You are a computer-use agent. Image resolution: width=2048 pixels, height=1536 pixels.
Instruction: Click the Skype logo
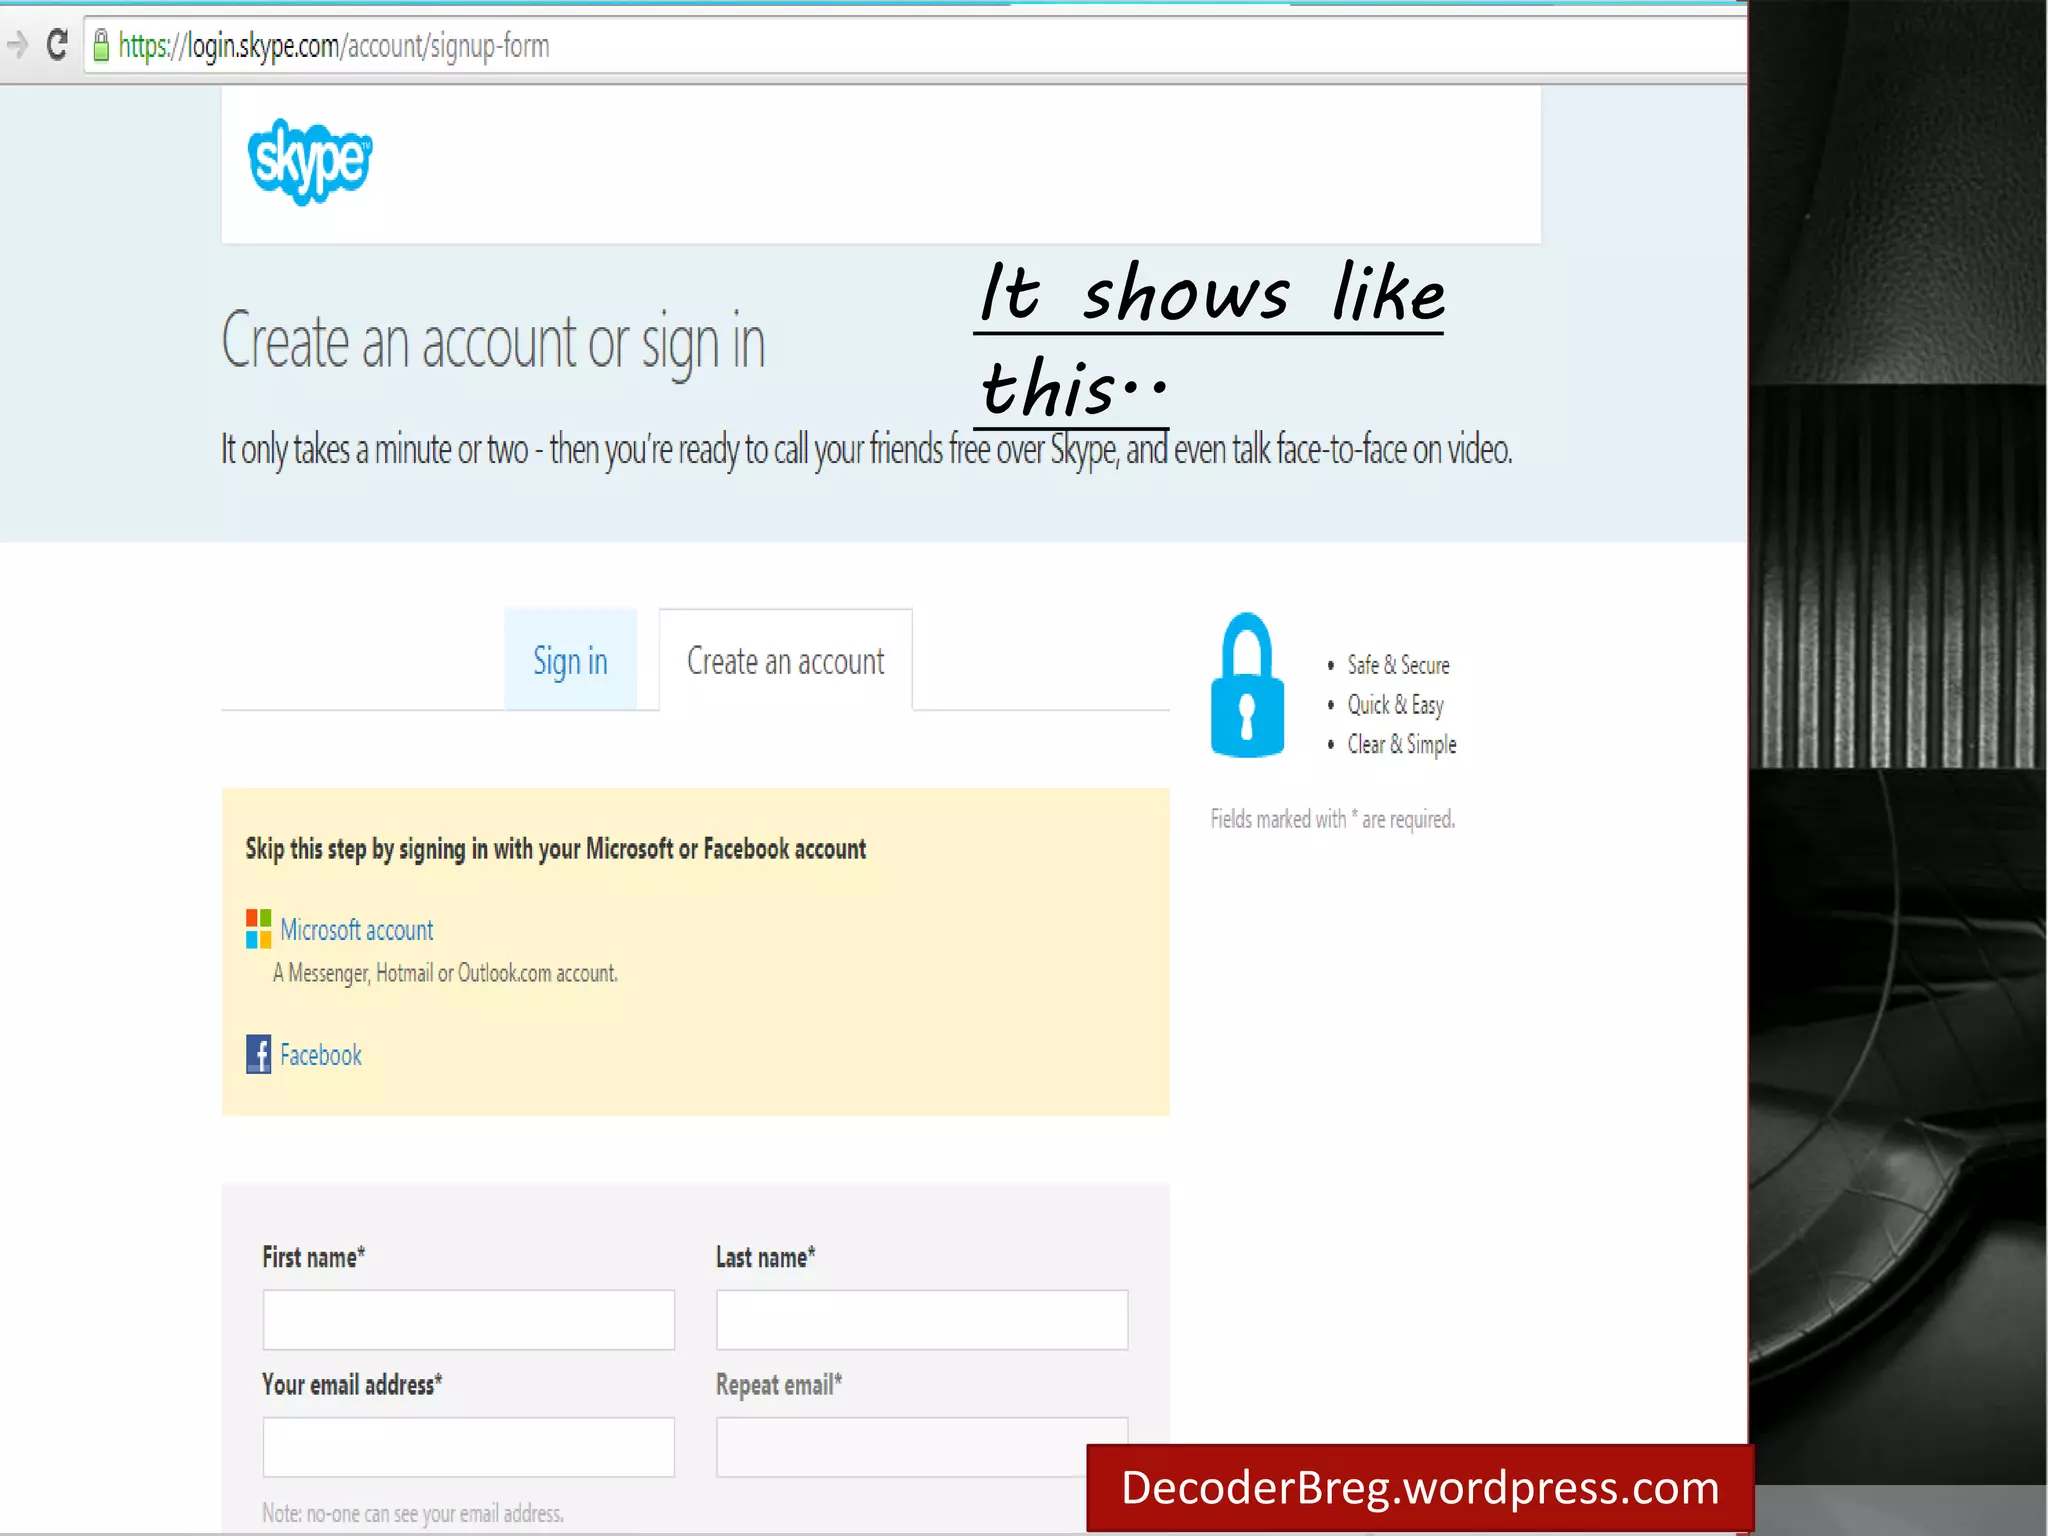click(x=310, y=161)
